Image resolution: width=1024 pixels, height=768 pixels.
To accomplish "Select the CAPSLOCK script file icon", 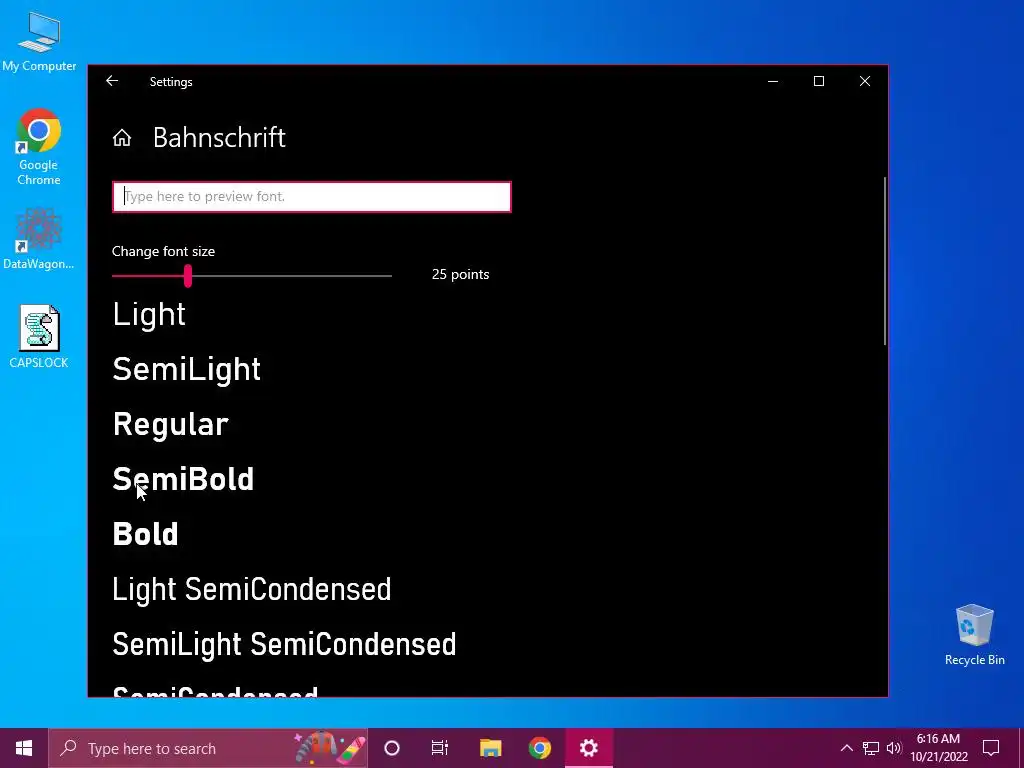I will click(x=39, y=337).
